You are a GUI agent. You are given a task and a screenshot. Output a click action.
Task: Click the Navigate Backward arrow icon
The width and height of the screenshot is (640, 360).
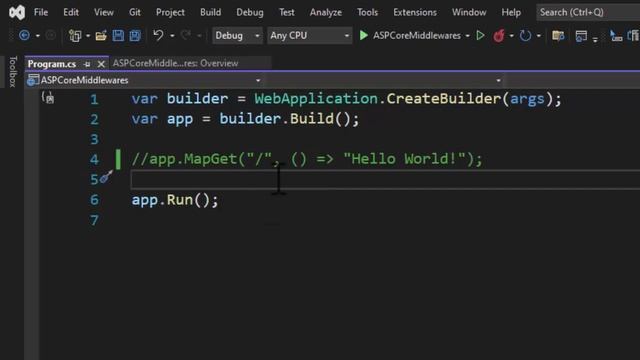pyautogui.click(x=24, y=36)
